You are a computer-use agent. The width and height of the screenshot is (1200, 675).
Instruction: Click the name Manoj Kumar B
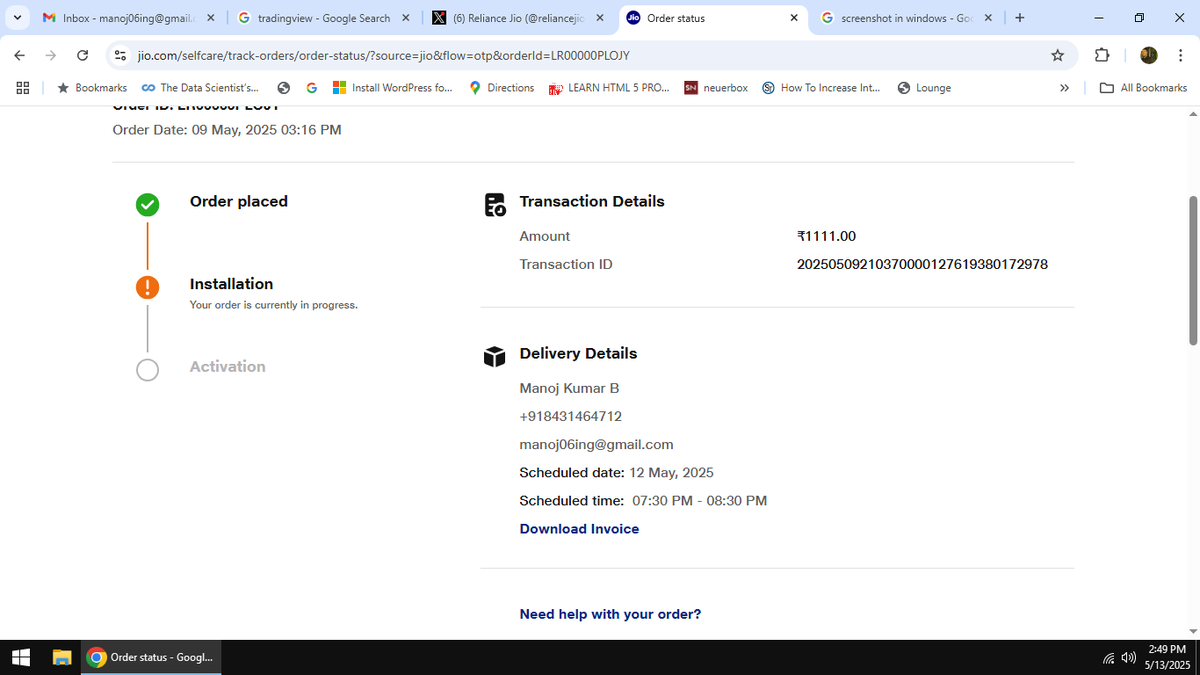click(569, 388)
